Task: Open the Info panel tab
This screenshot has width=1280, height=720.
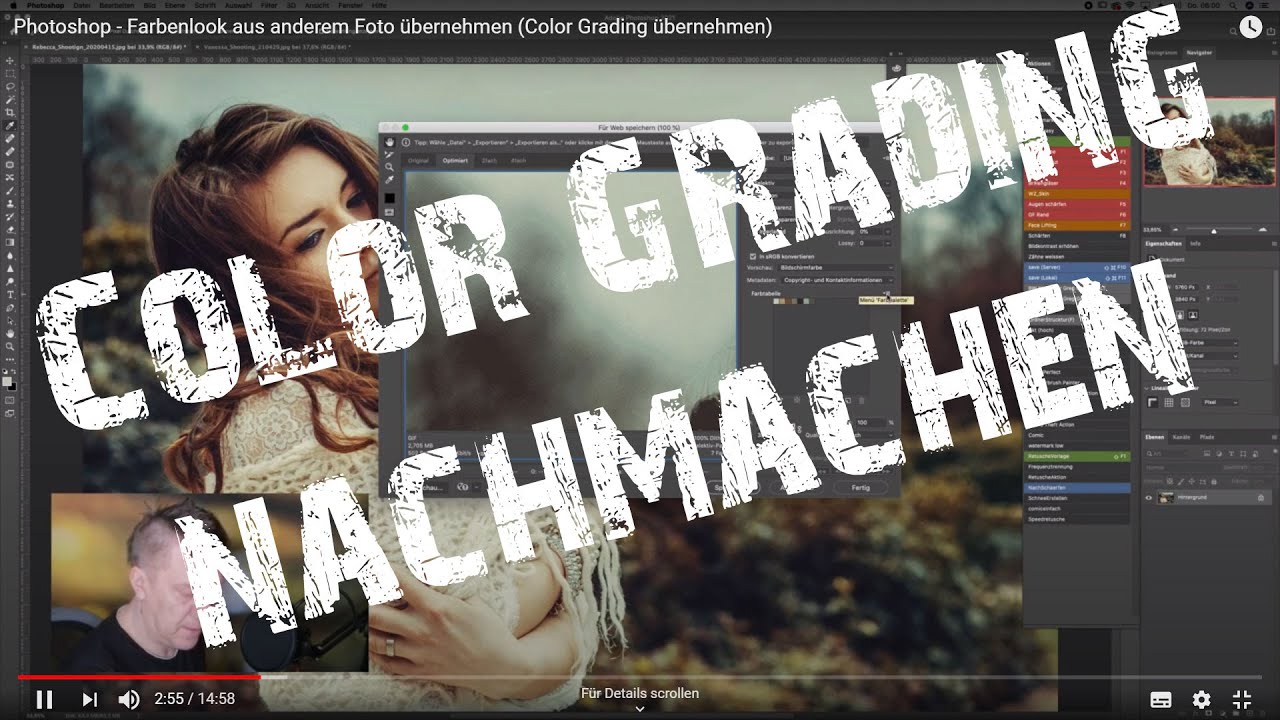Action: pyautogui.click(x=1195, y=243)
